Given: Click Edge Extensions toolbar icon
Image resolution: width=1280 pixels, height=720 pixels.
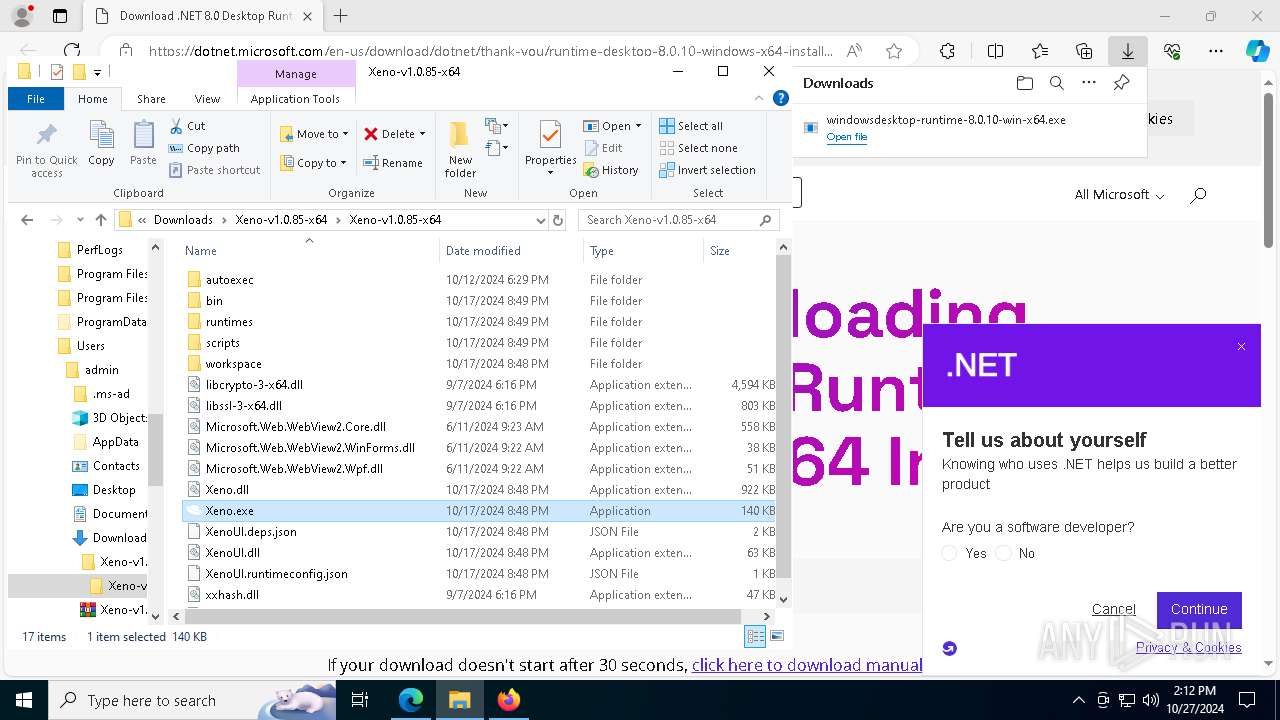Looking at the screenshot, I should point(947,51).
